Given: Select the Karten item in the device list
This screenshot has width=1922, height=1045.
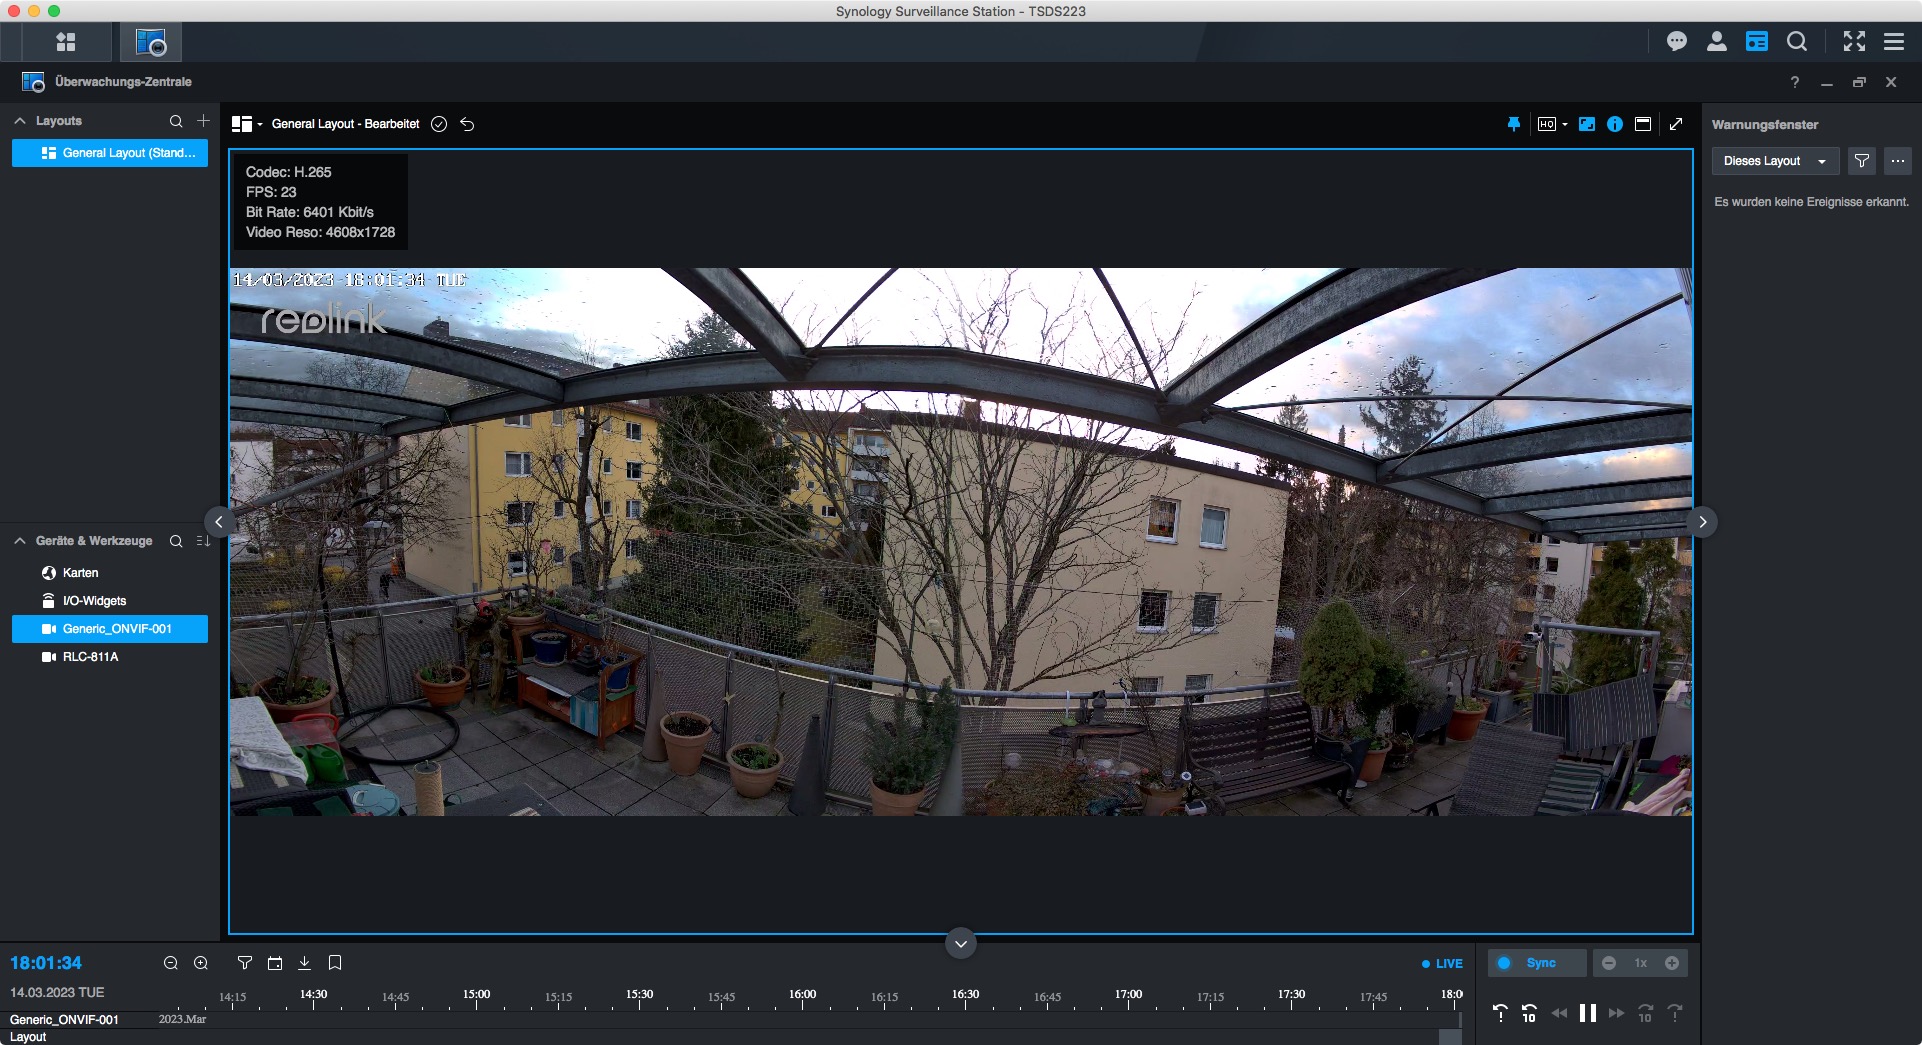Looking at the screenshot, I should [x=80, y=573].
